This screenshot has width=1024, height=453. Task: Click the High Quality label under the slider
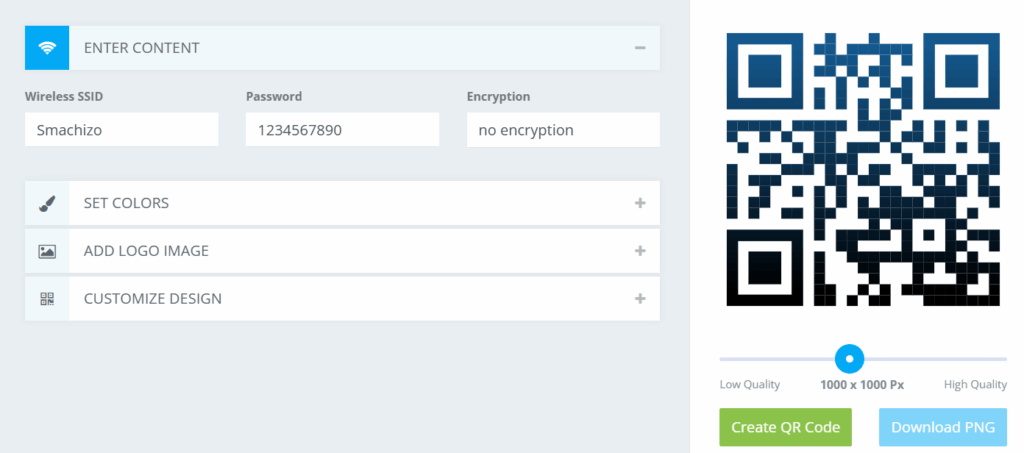975,385
